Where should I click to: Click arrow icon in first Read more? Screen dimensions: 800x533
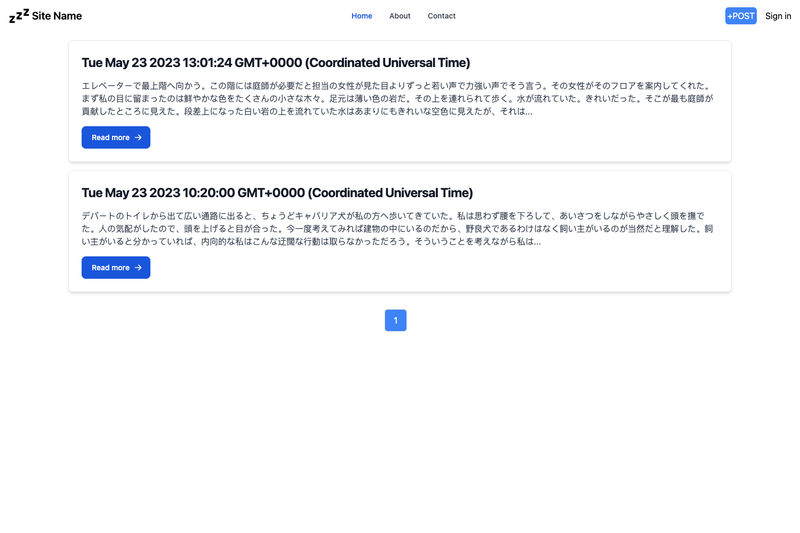pos(138,138)
